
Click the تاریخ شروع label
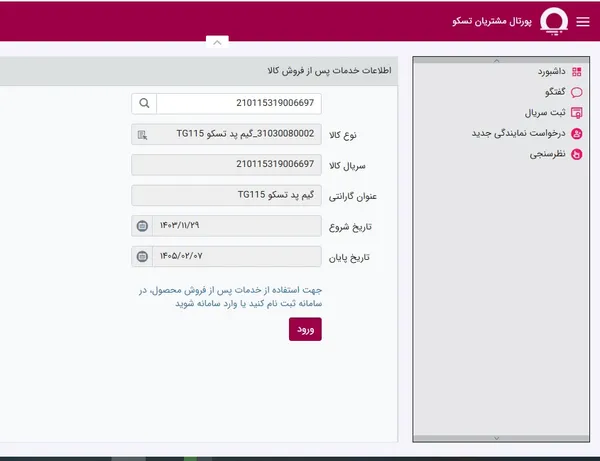click(350, 227)
